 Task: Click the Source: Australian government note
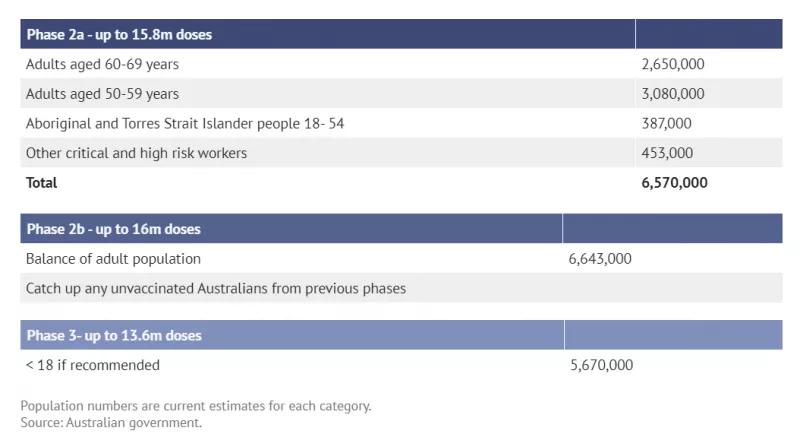click(x=111, y=423)
